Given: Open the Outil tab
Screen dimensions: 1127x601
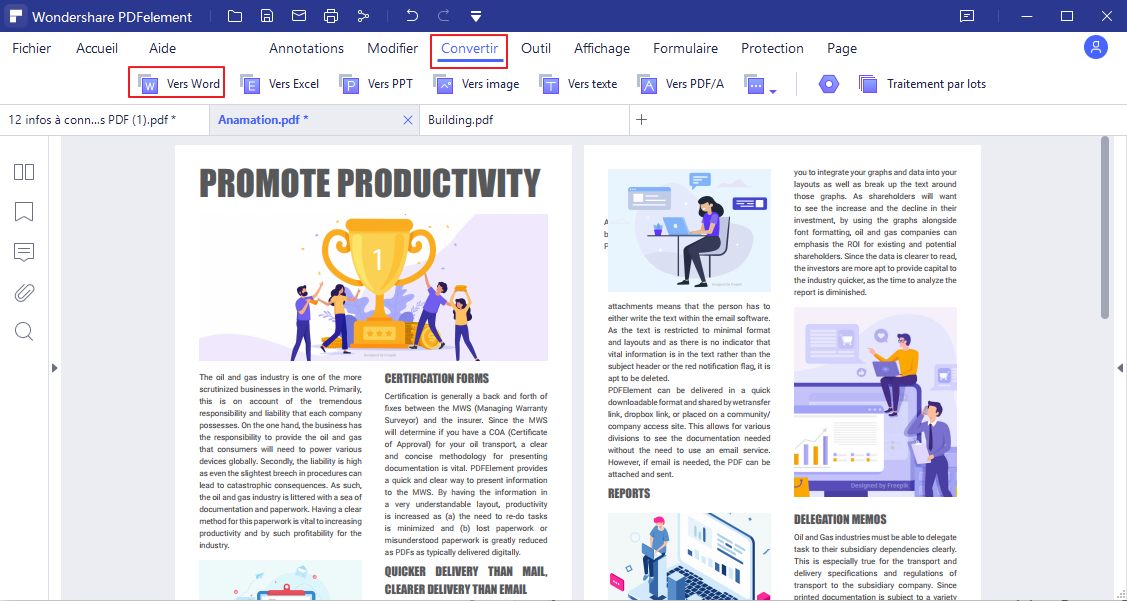Looking at the screenshot, I should click(x=535, y=48).
